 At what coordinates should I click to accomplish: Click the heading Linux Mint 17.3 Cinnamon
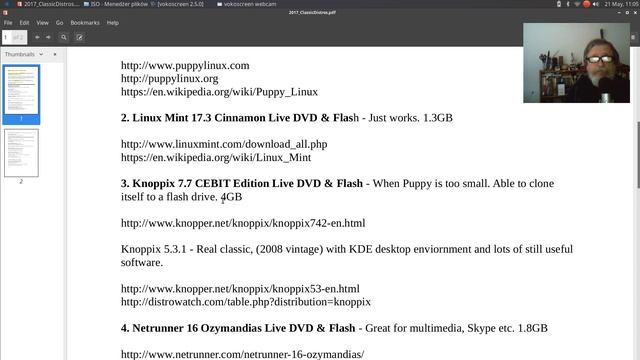240,118
